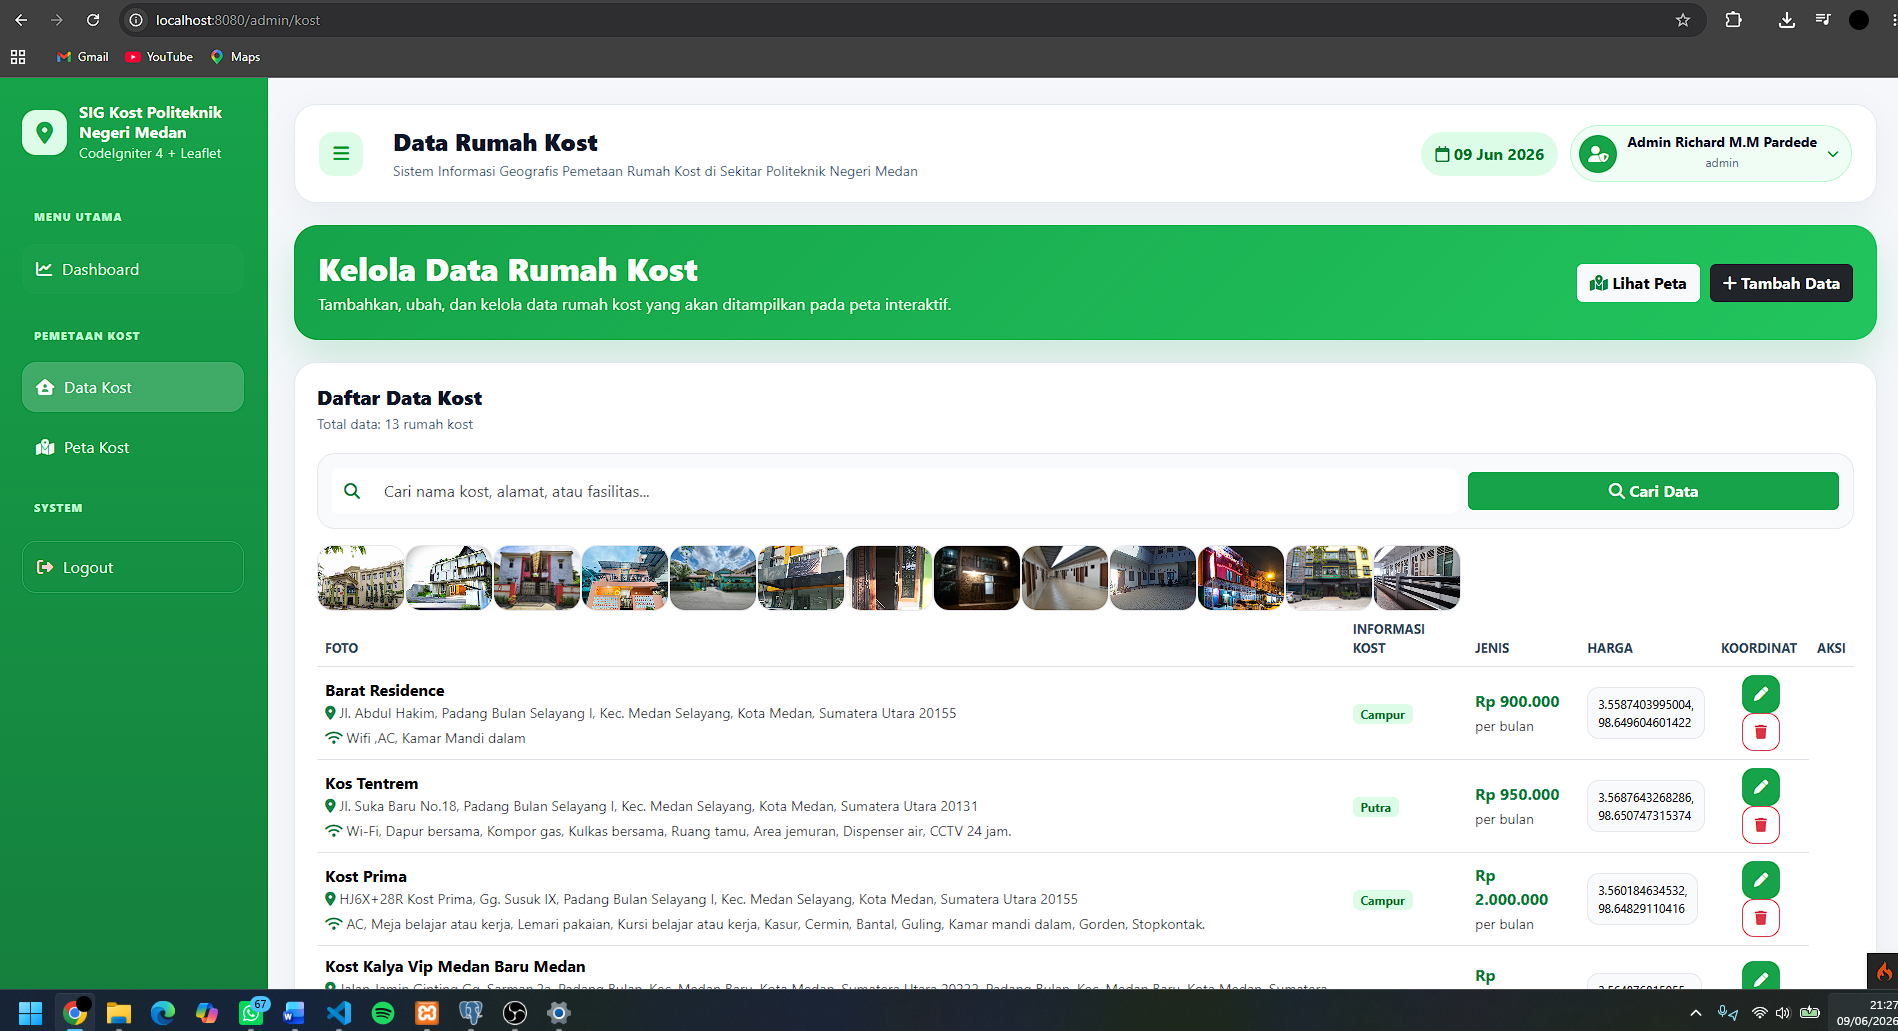Click Rp 900.000 price for Barat Residence
Screen dimensions: 1898x1031
(x=1517, y=701)
